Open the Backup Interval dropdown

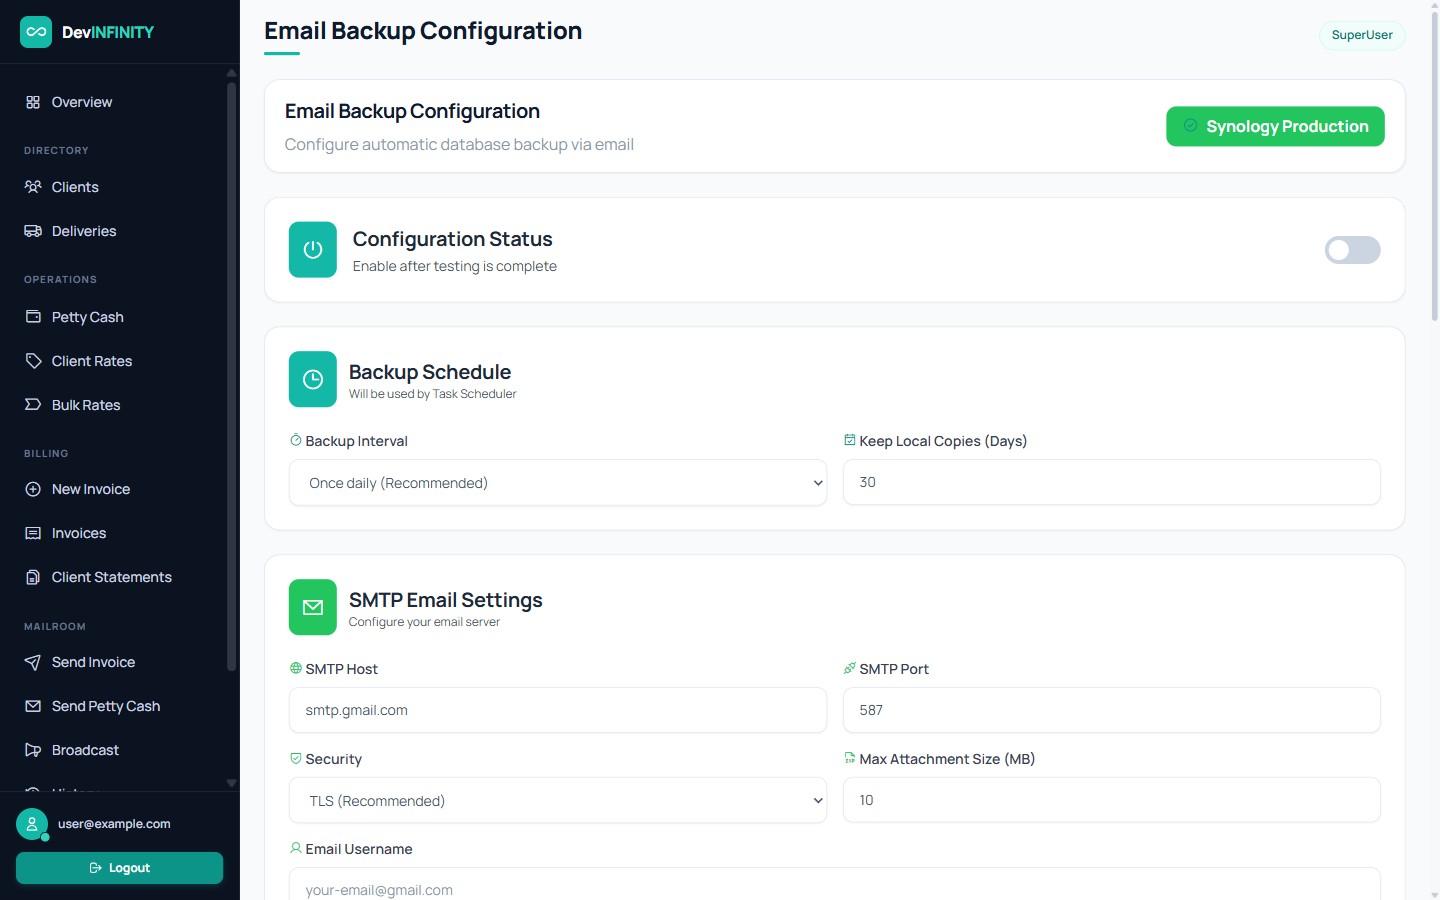pyautogui.click(x=558, y=483)
